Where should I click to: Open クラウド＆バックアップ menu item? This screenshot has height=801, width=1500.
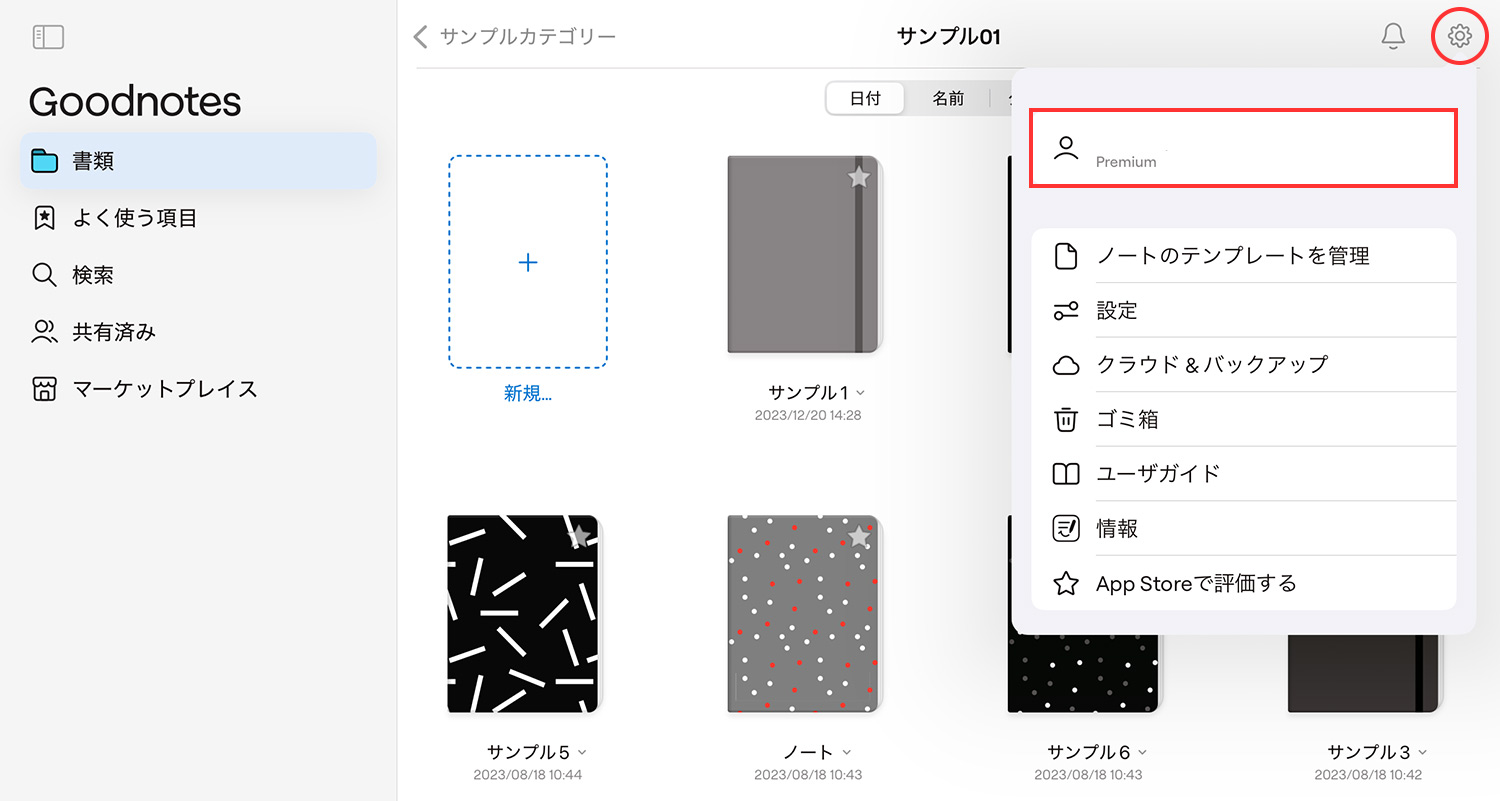pos(1243,365)
